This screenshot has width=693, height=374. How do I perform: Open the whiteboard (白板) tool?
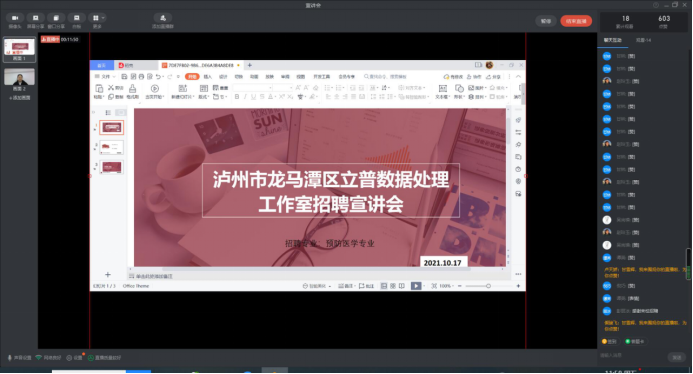[76, 18]
